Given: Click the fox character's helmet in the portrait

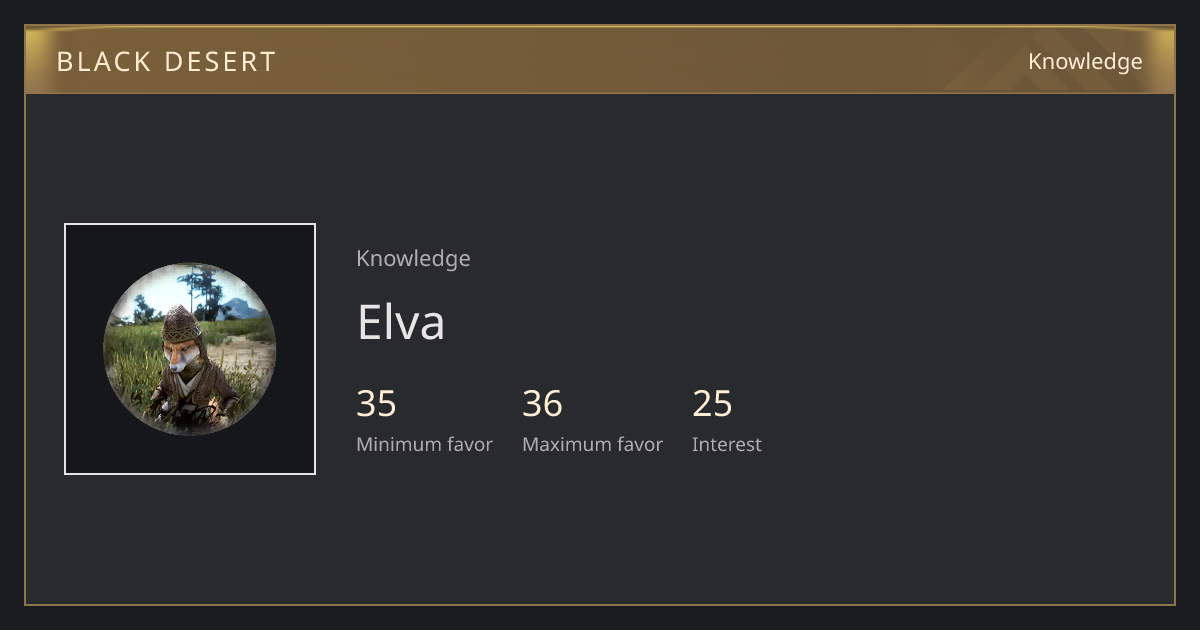Looking at the screenshot, I should [x=182, y=322].
